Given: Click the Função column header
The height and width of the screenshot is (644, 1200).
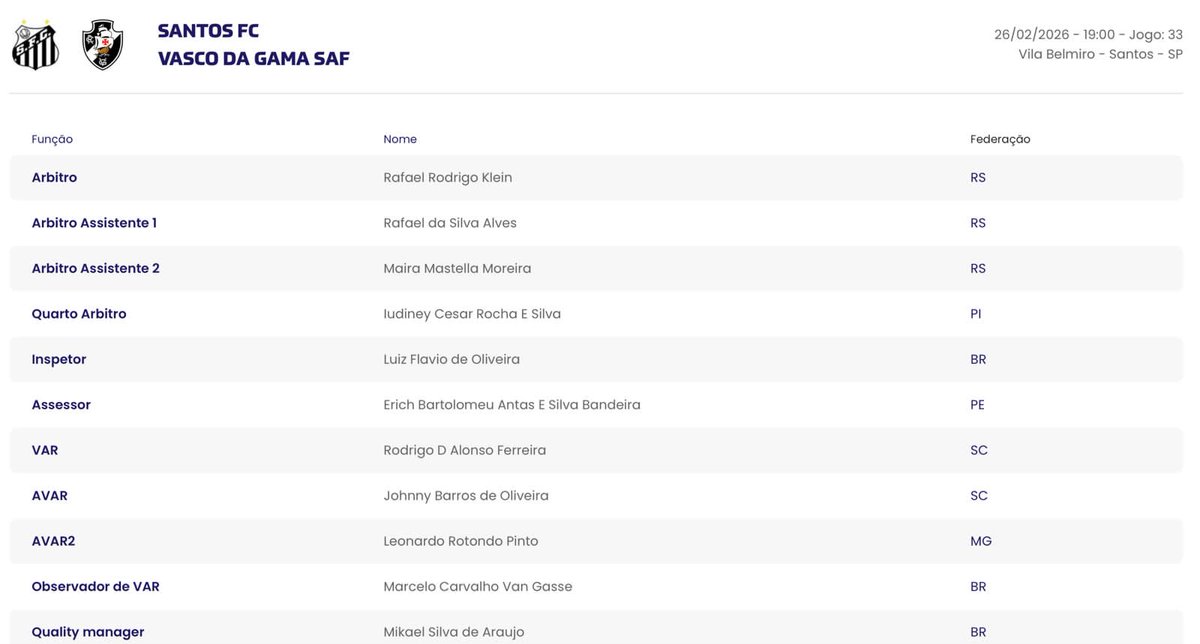Looking at the screenshot, I should point(52,139).
